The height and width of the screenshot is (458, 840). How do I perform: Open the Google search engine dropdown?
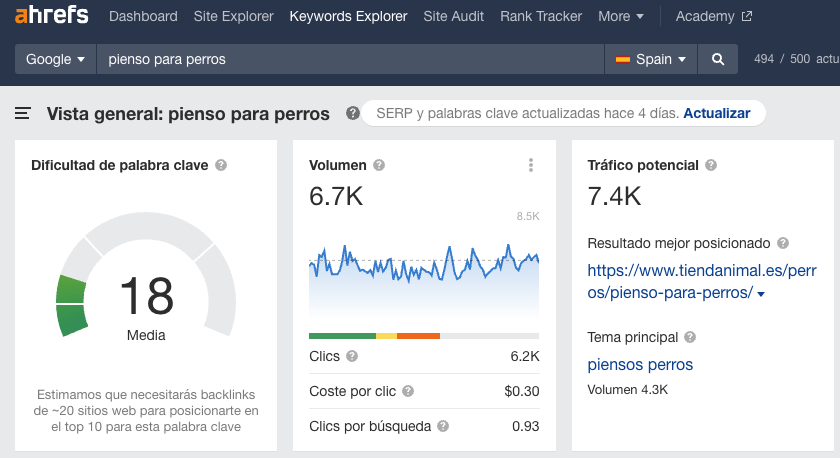(55, 59)
